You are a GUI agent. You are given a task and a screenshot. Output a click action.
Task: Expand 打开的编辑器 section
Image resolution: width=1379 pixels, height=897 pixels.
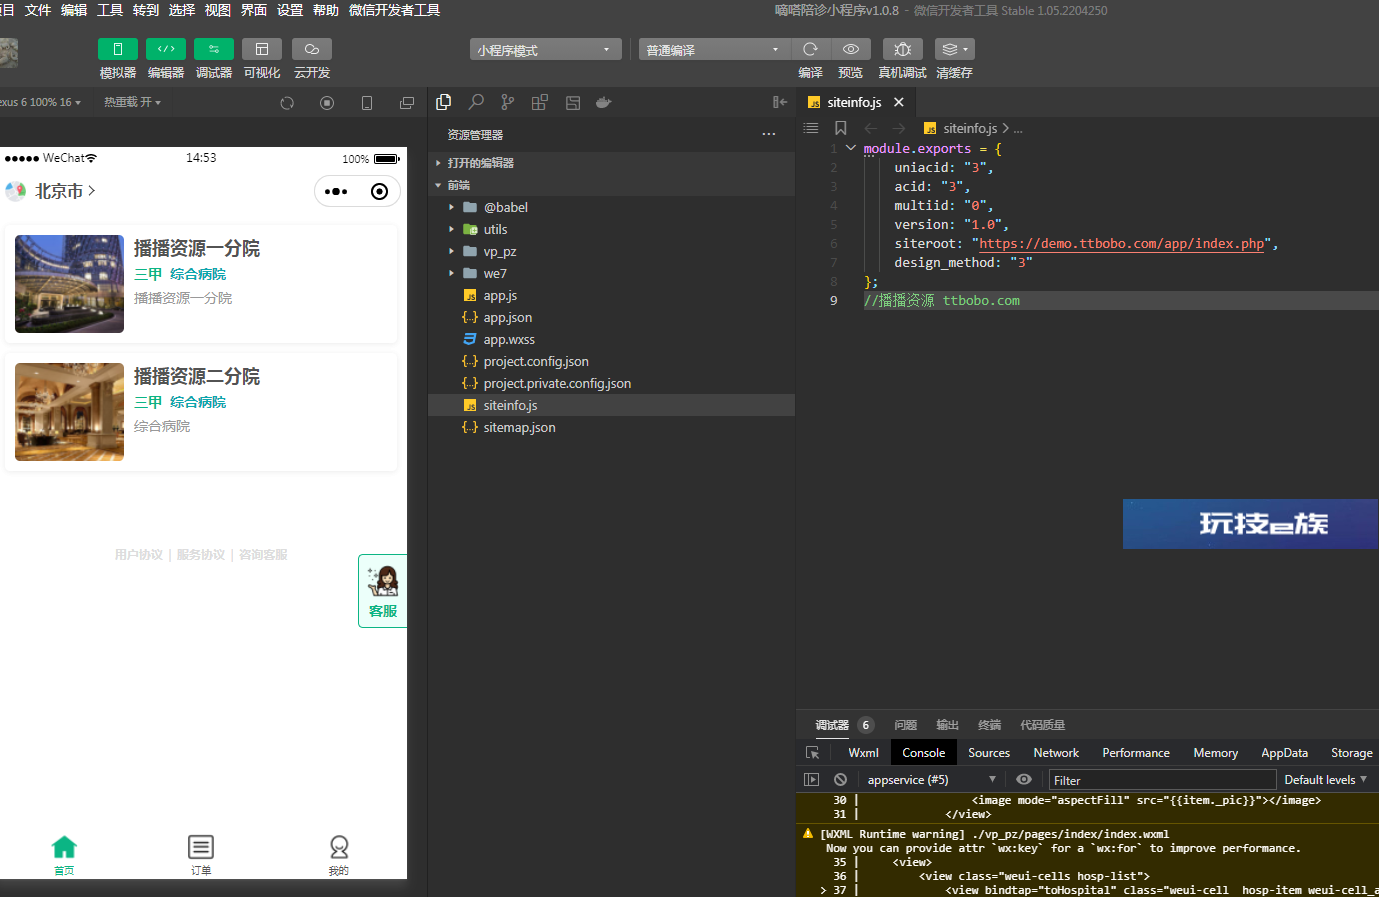(611, 163)
